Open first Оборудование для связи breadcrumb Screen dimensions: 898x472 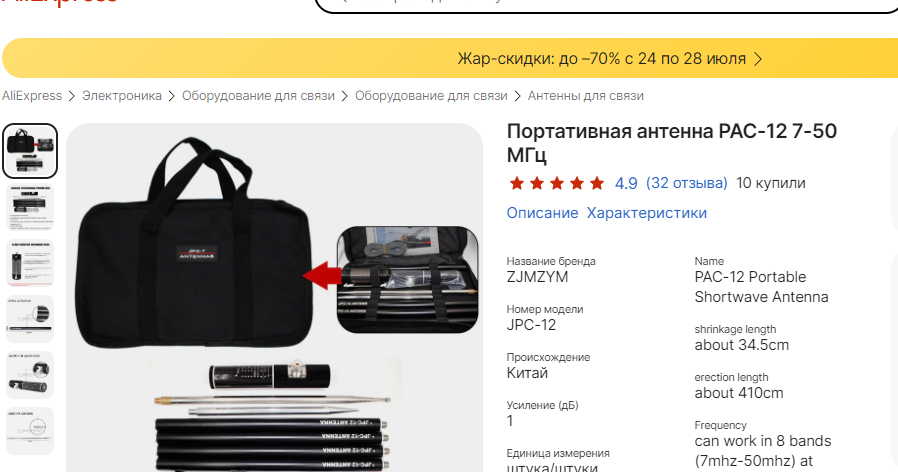tap(258, 96)
